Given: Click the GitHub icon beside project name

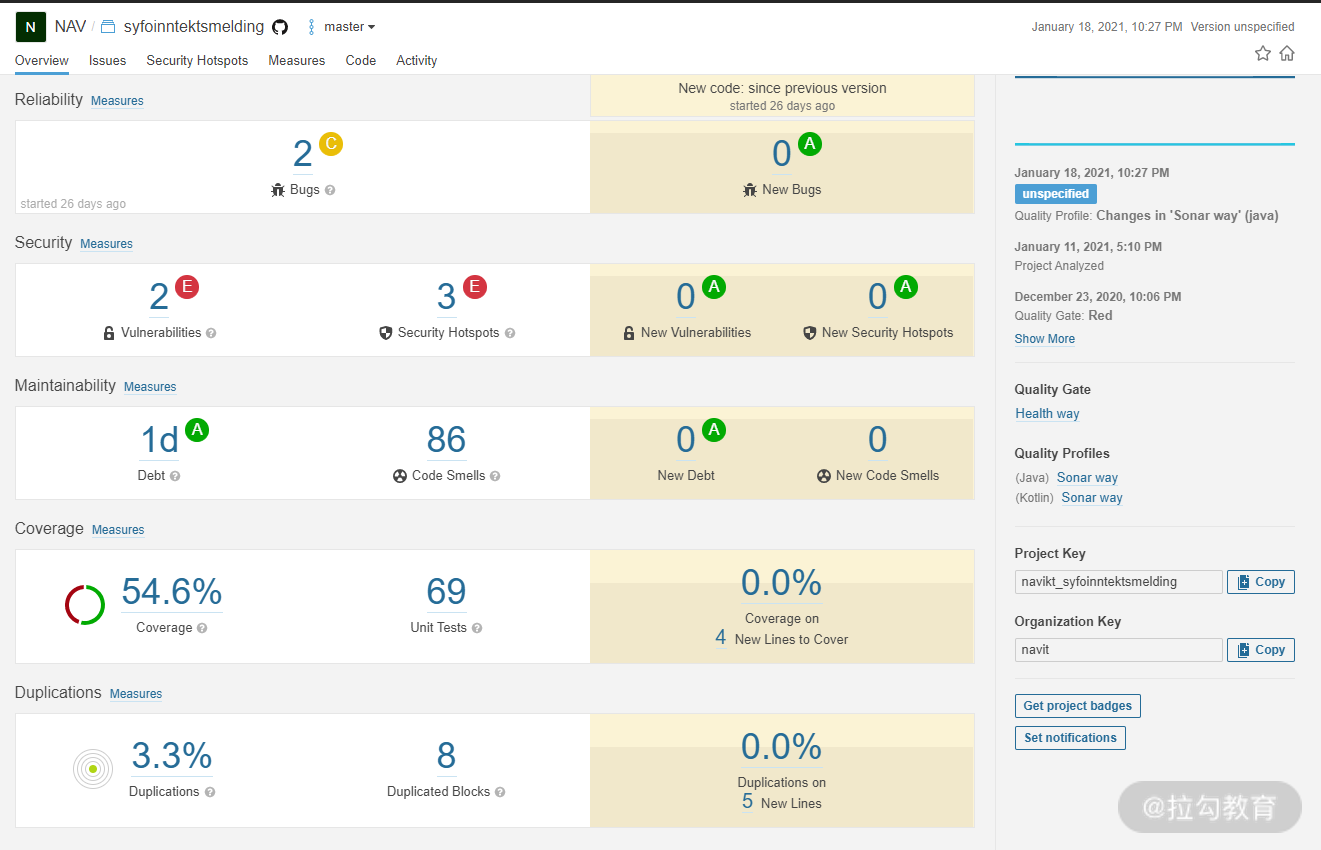Looking at the screenshot, I should click(280, 27).
